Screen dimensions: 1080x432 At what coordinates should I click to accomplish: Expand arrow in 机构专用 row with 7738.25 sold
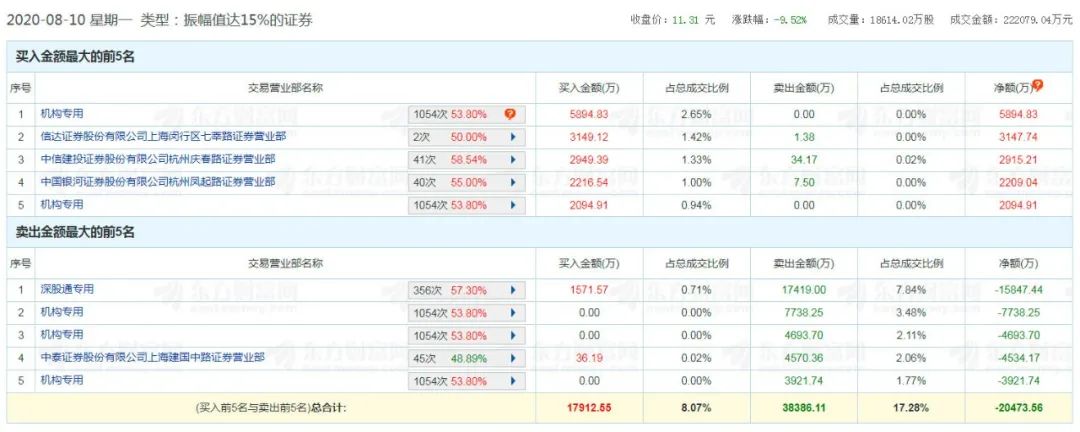[513, 312]
